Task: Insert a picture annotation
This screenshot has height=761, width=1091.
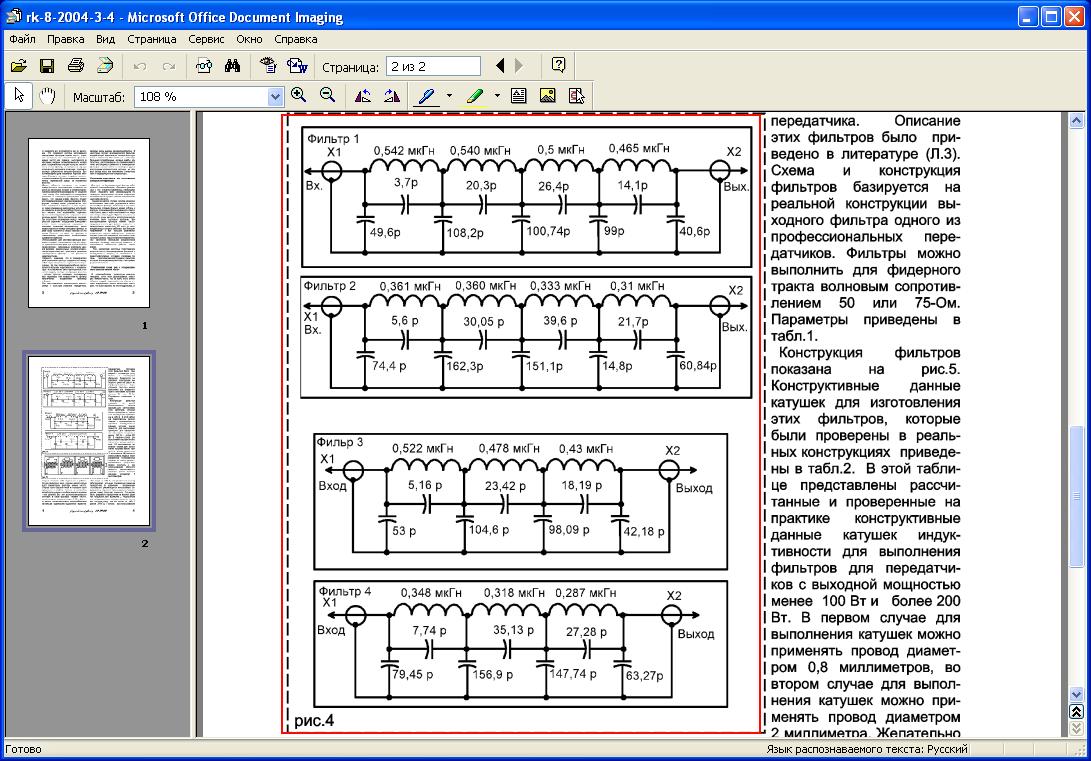Action: (x=548, y=96)
